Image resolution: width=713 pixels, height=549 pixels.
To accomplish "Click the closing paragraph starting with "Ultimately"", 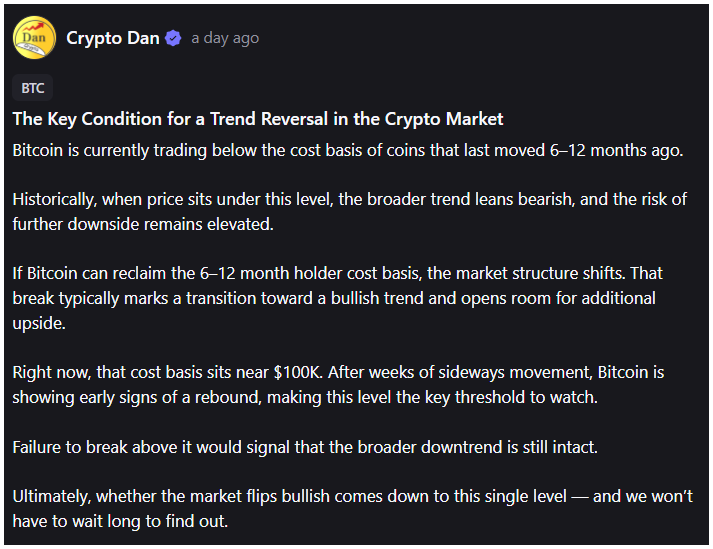I will coord(350,508).
